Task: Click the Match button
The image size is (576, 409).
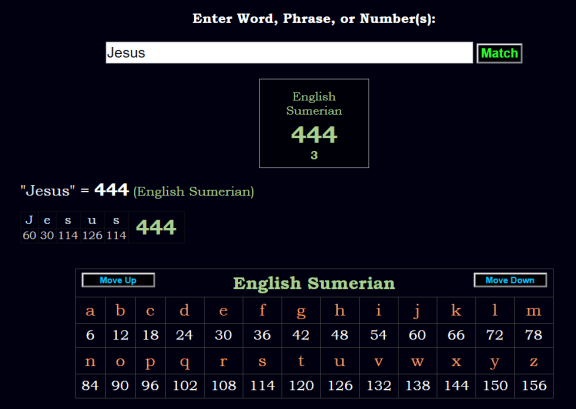Action: [499, 53]
